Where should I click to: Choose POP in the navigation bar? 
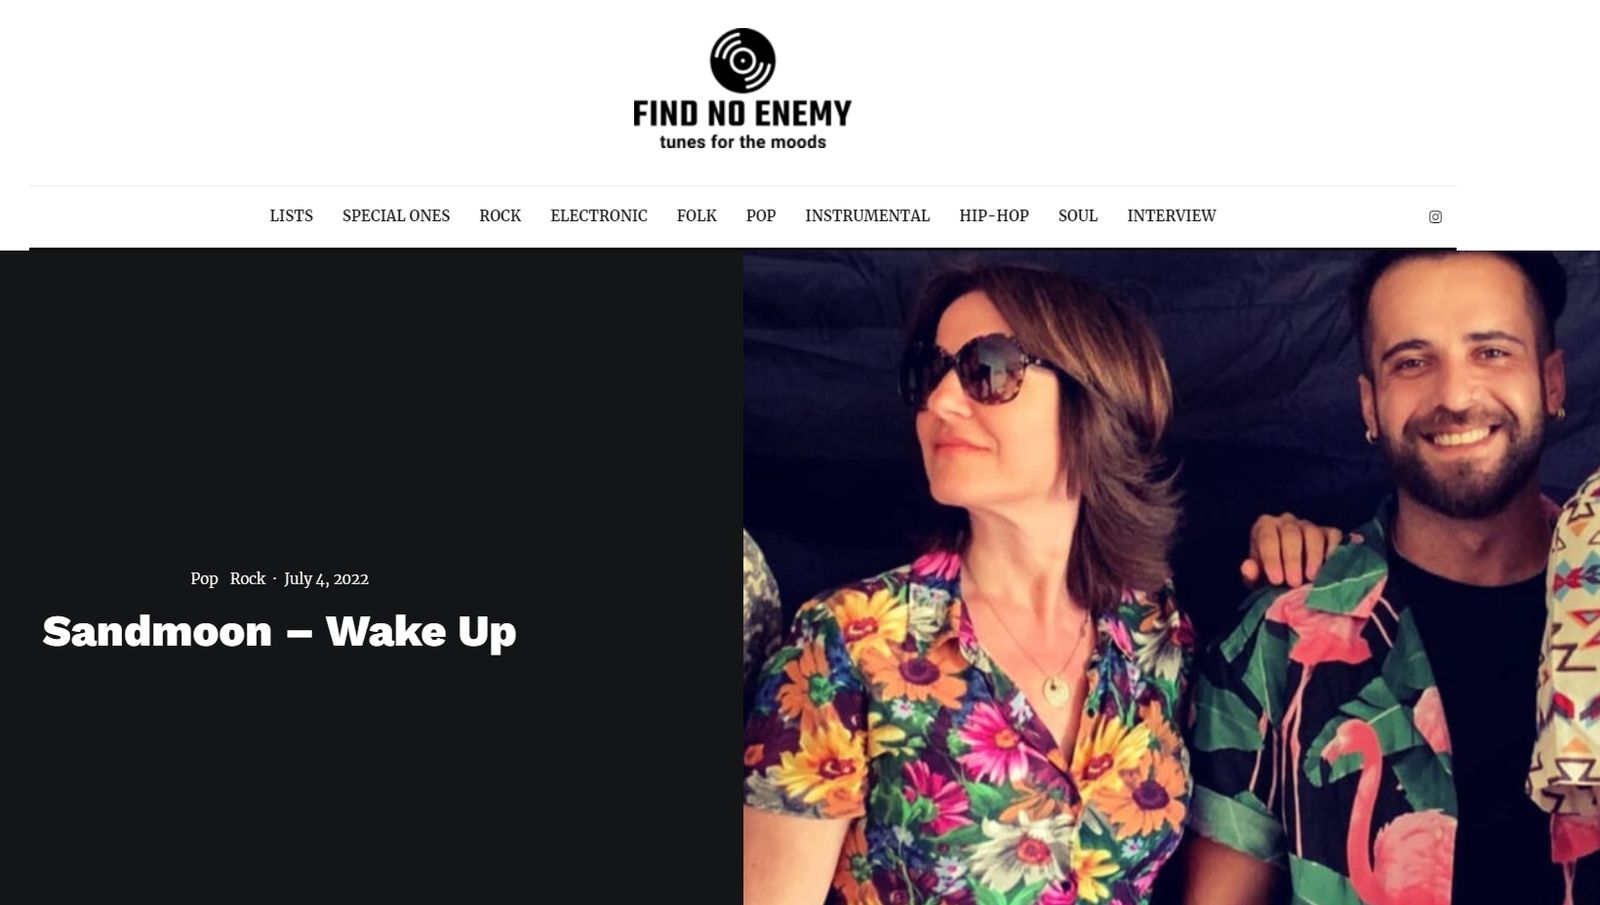[761, 216]
